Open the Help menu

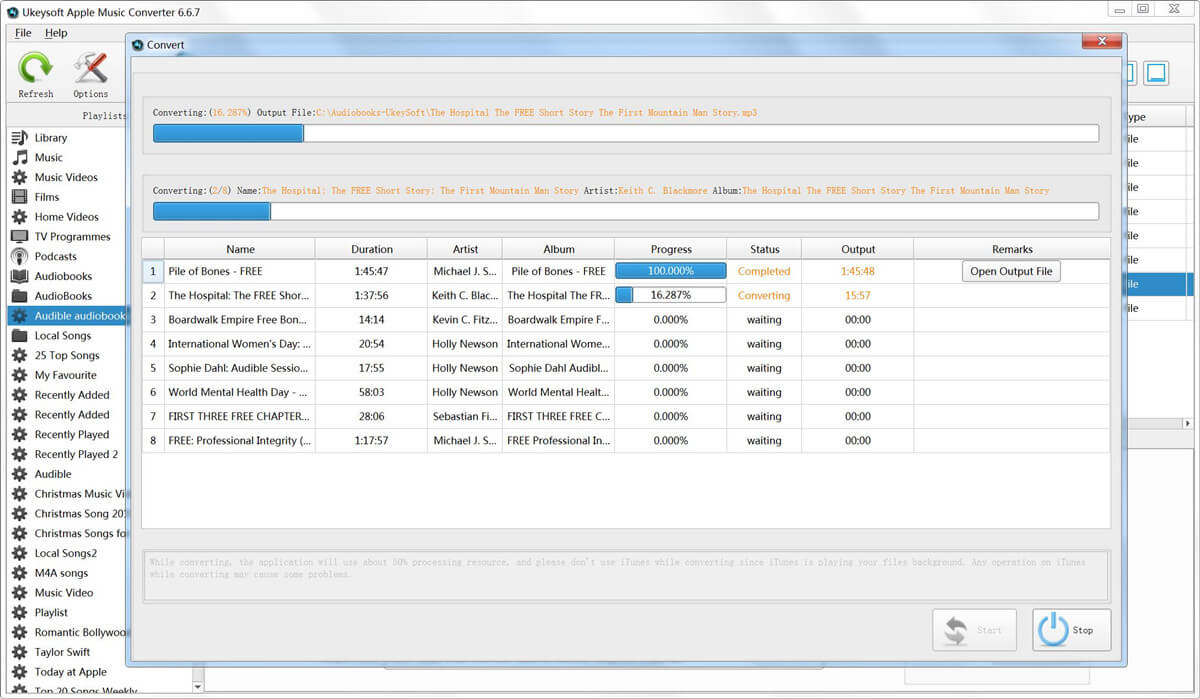click(56, 33)
